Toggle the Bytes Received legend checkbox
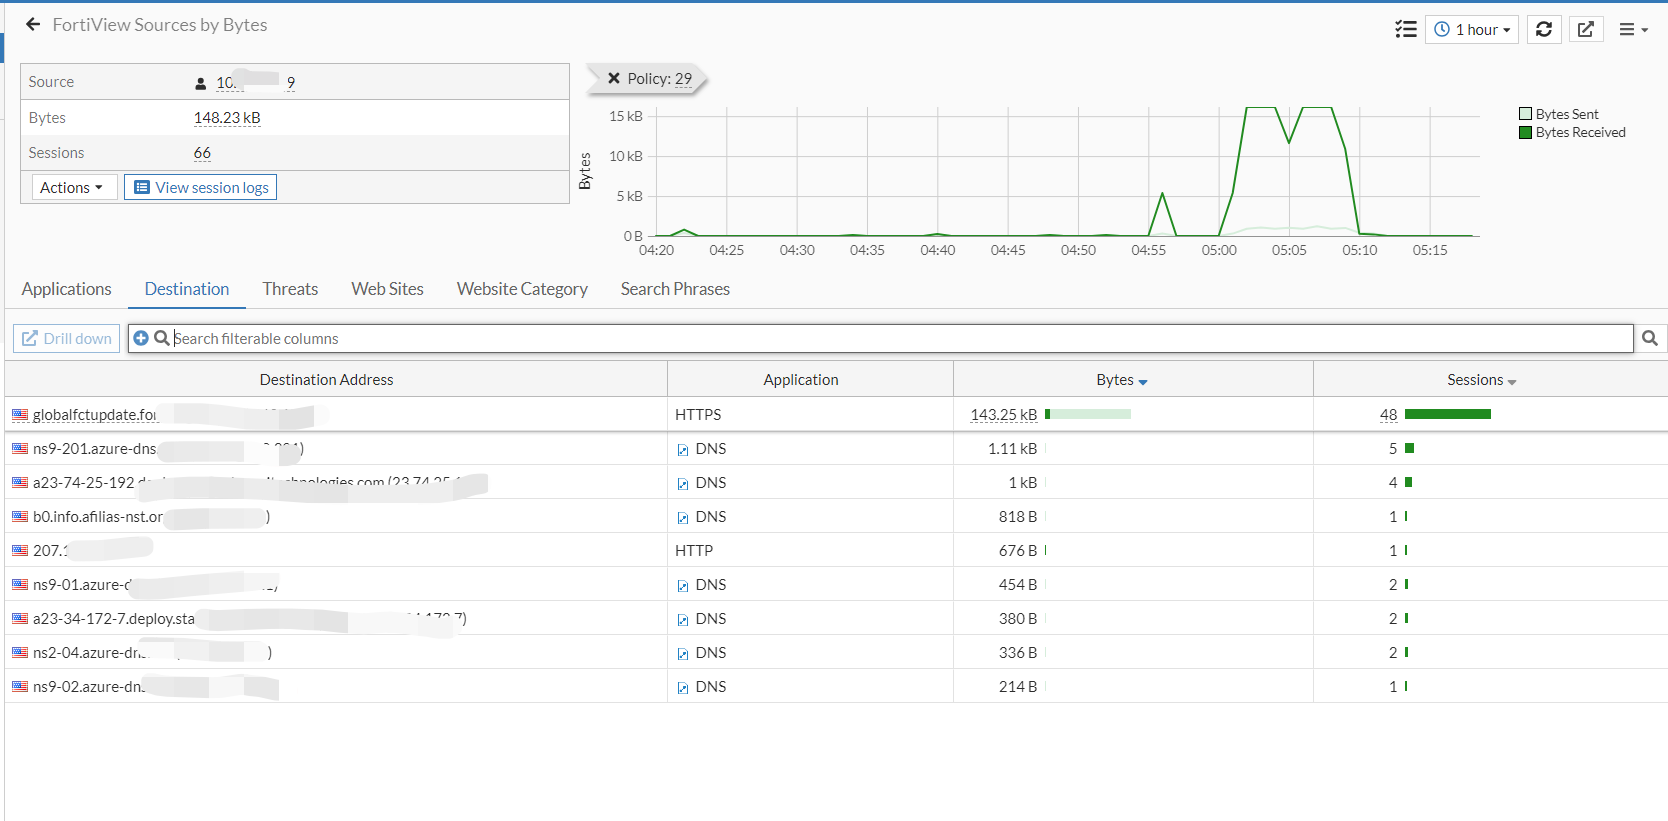This screenshot has width=1668, height=821. 1525,132
